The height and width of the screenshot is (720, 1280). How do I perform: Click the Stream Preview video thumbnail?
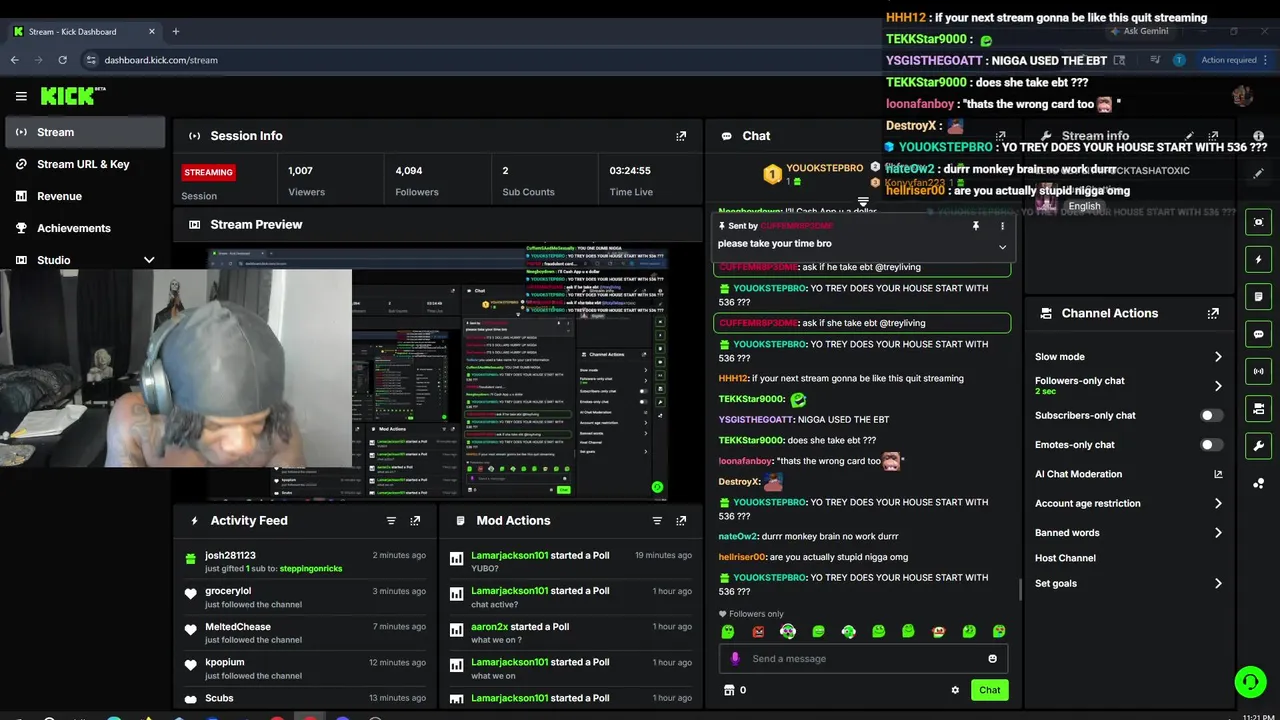437,373
